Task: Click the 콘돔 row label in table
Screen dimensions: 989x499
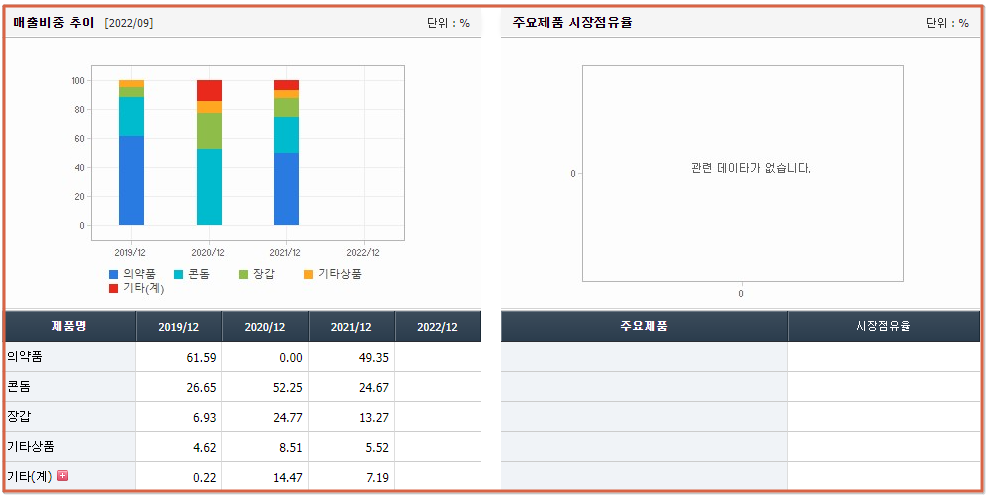Action: 19,387
